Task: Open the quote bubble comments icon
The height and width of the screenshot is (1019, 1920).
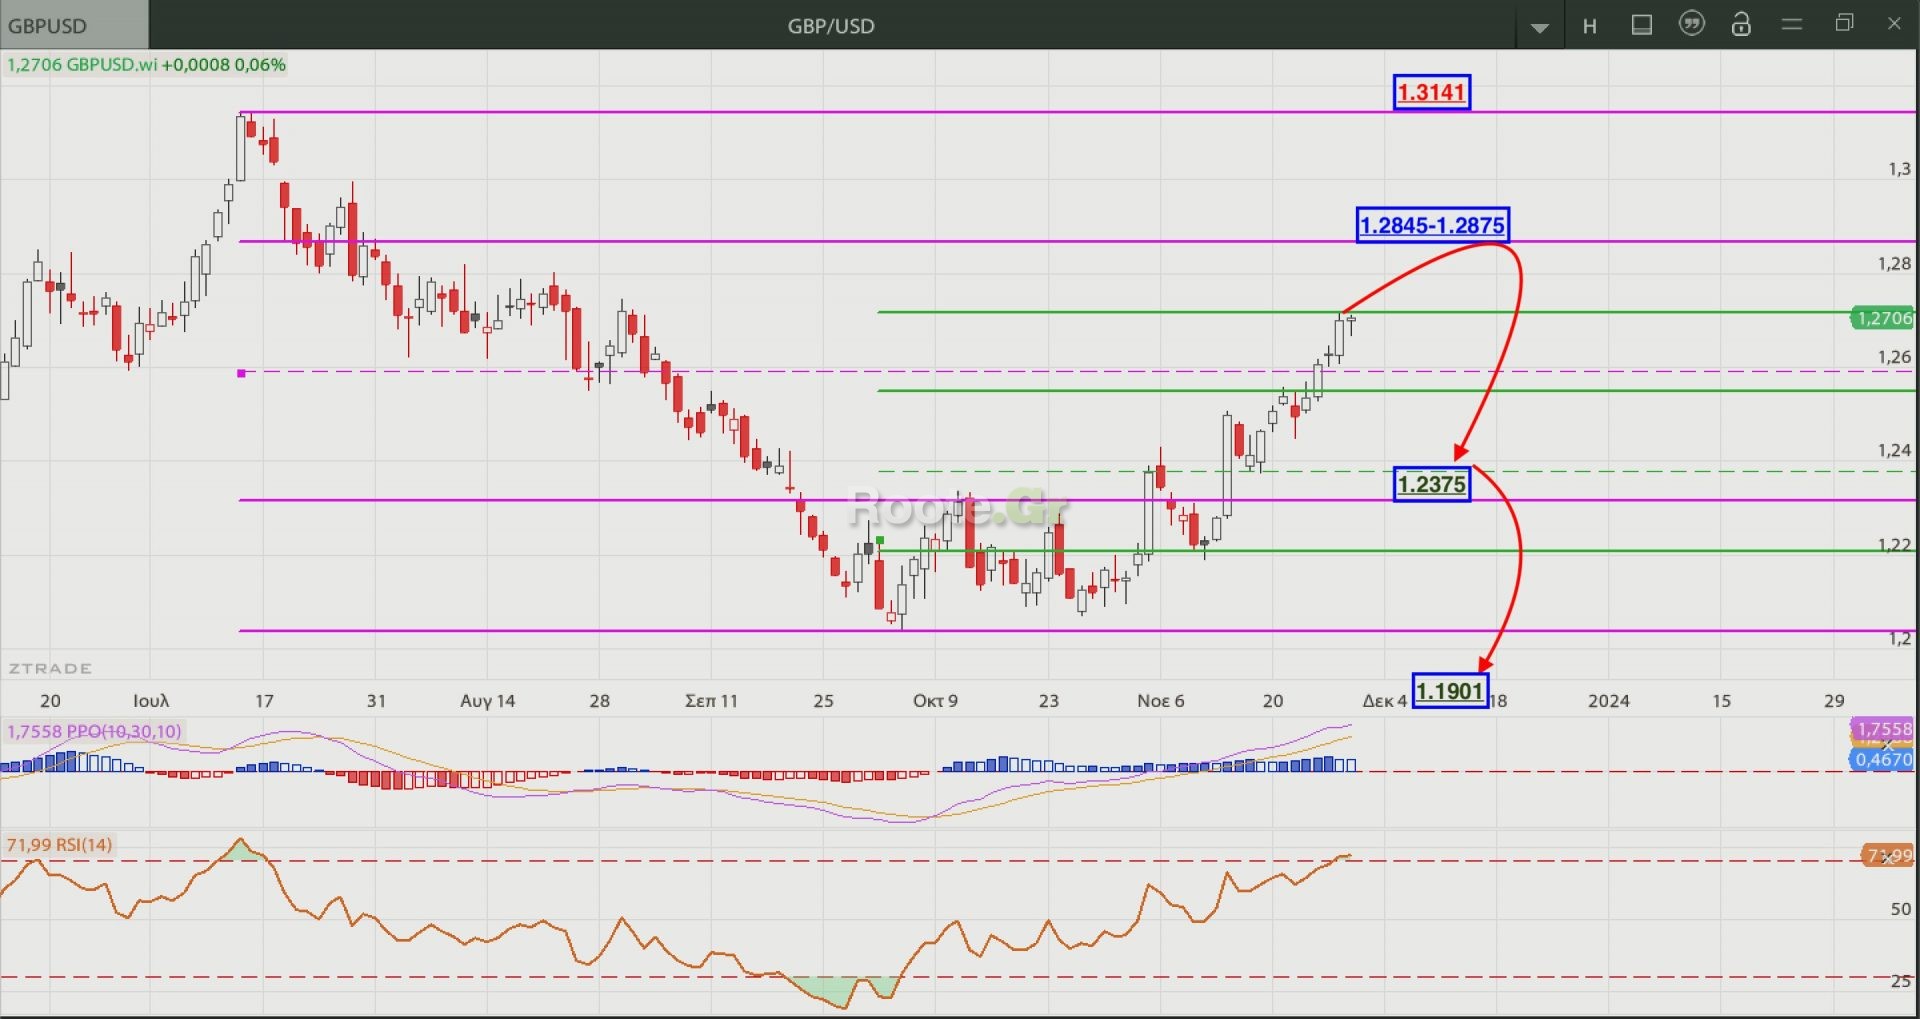Action: click(1691, 24)
